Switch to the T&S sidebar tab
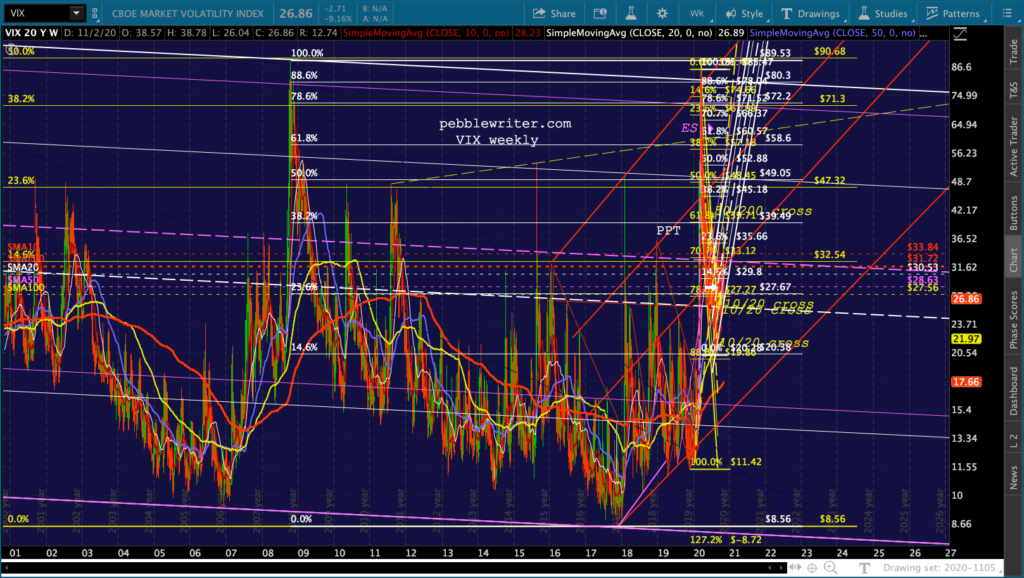This screenshot has width=1024, height=578. point(1014,89)
